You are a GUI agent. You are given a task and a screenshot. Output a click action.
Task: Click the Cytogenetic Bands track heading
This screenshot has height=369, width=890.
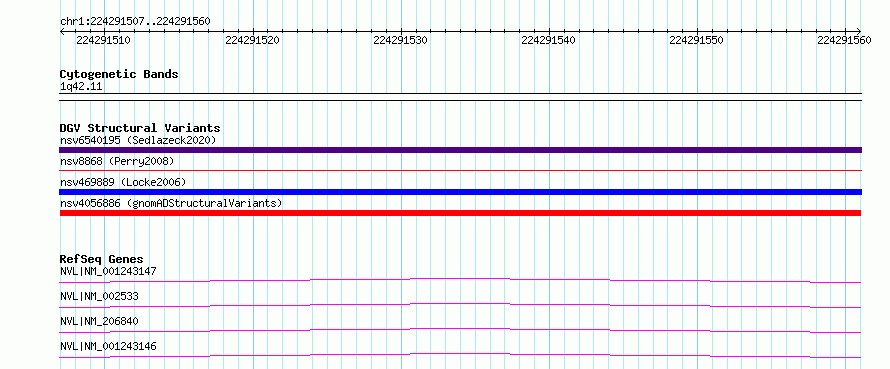pos(119,74)
